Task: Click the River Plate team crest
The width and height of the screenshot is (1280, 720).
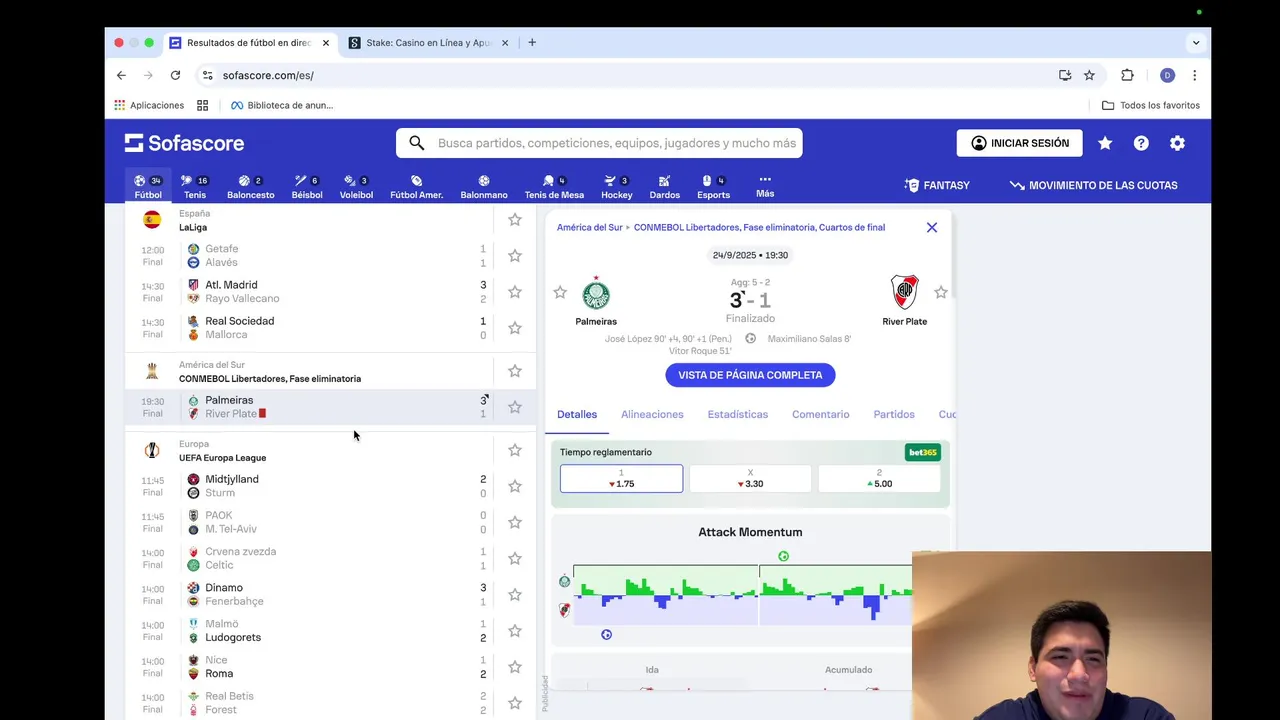Action: tap(904, 293)
